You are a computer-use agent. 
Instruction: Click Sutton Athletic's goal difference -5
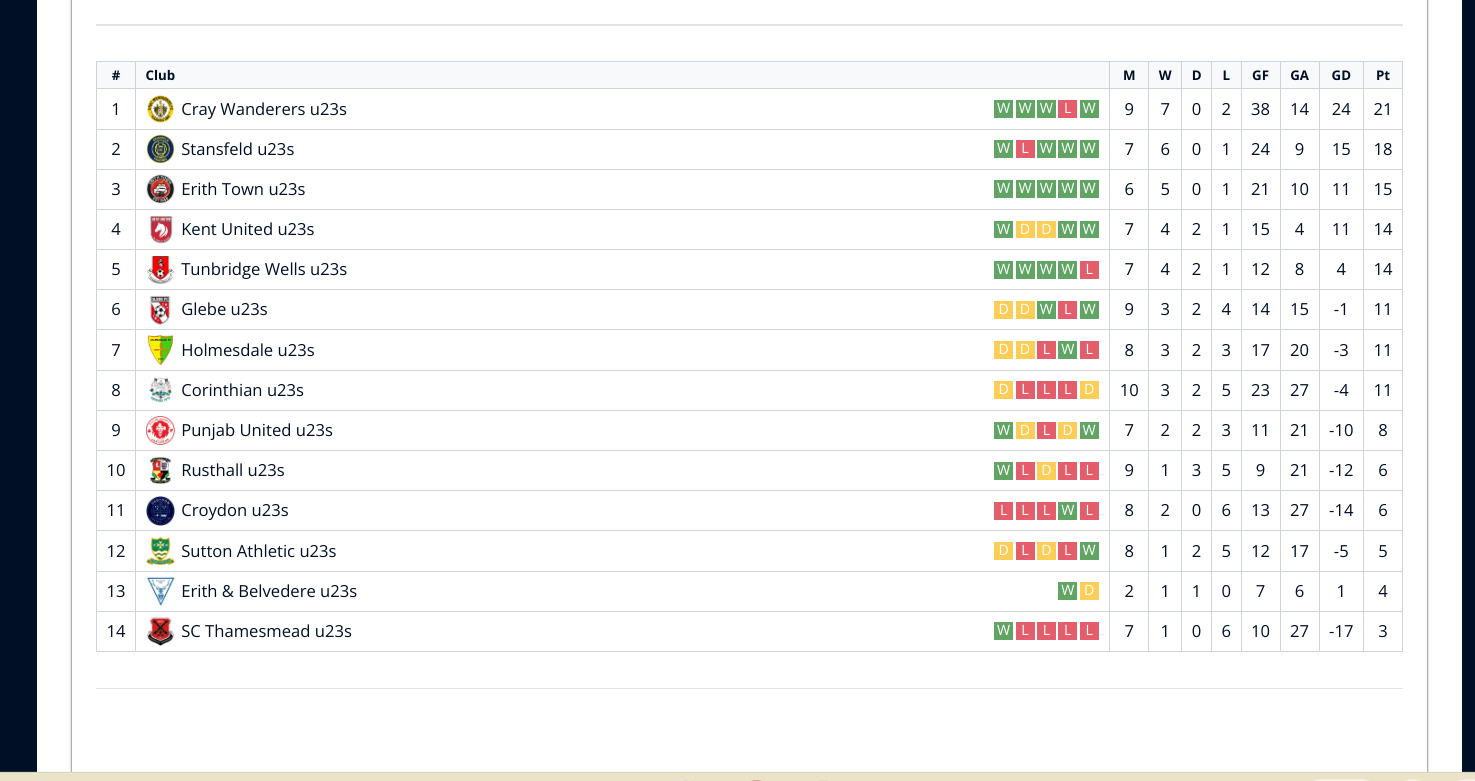[x=1341, y=551]
